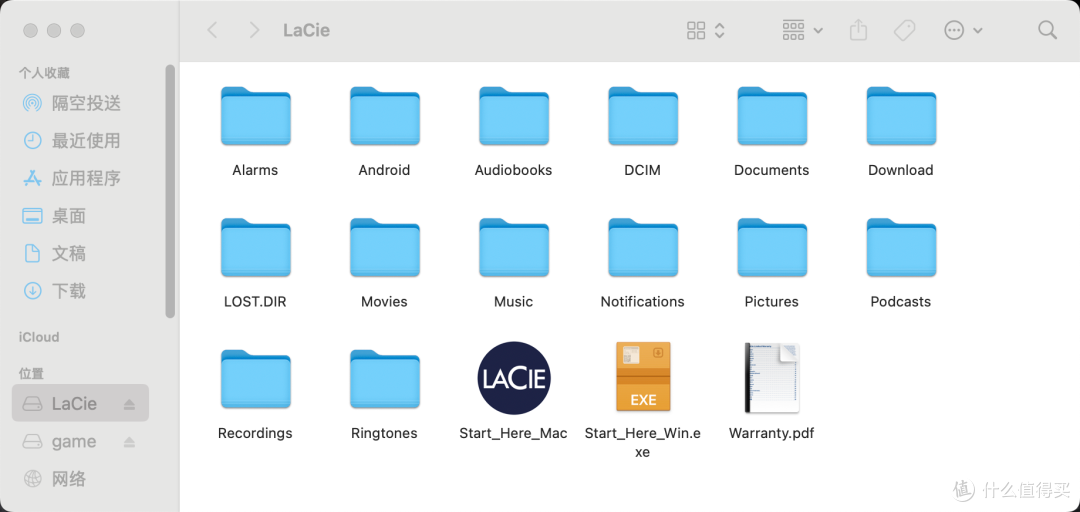
Task: Click the Start_Here_Win.exe file name
Action: pyautogui.click(x=643, y=442)
